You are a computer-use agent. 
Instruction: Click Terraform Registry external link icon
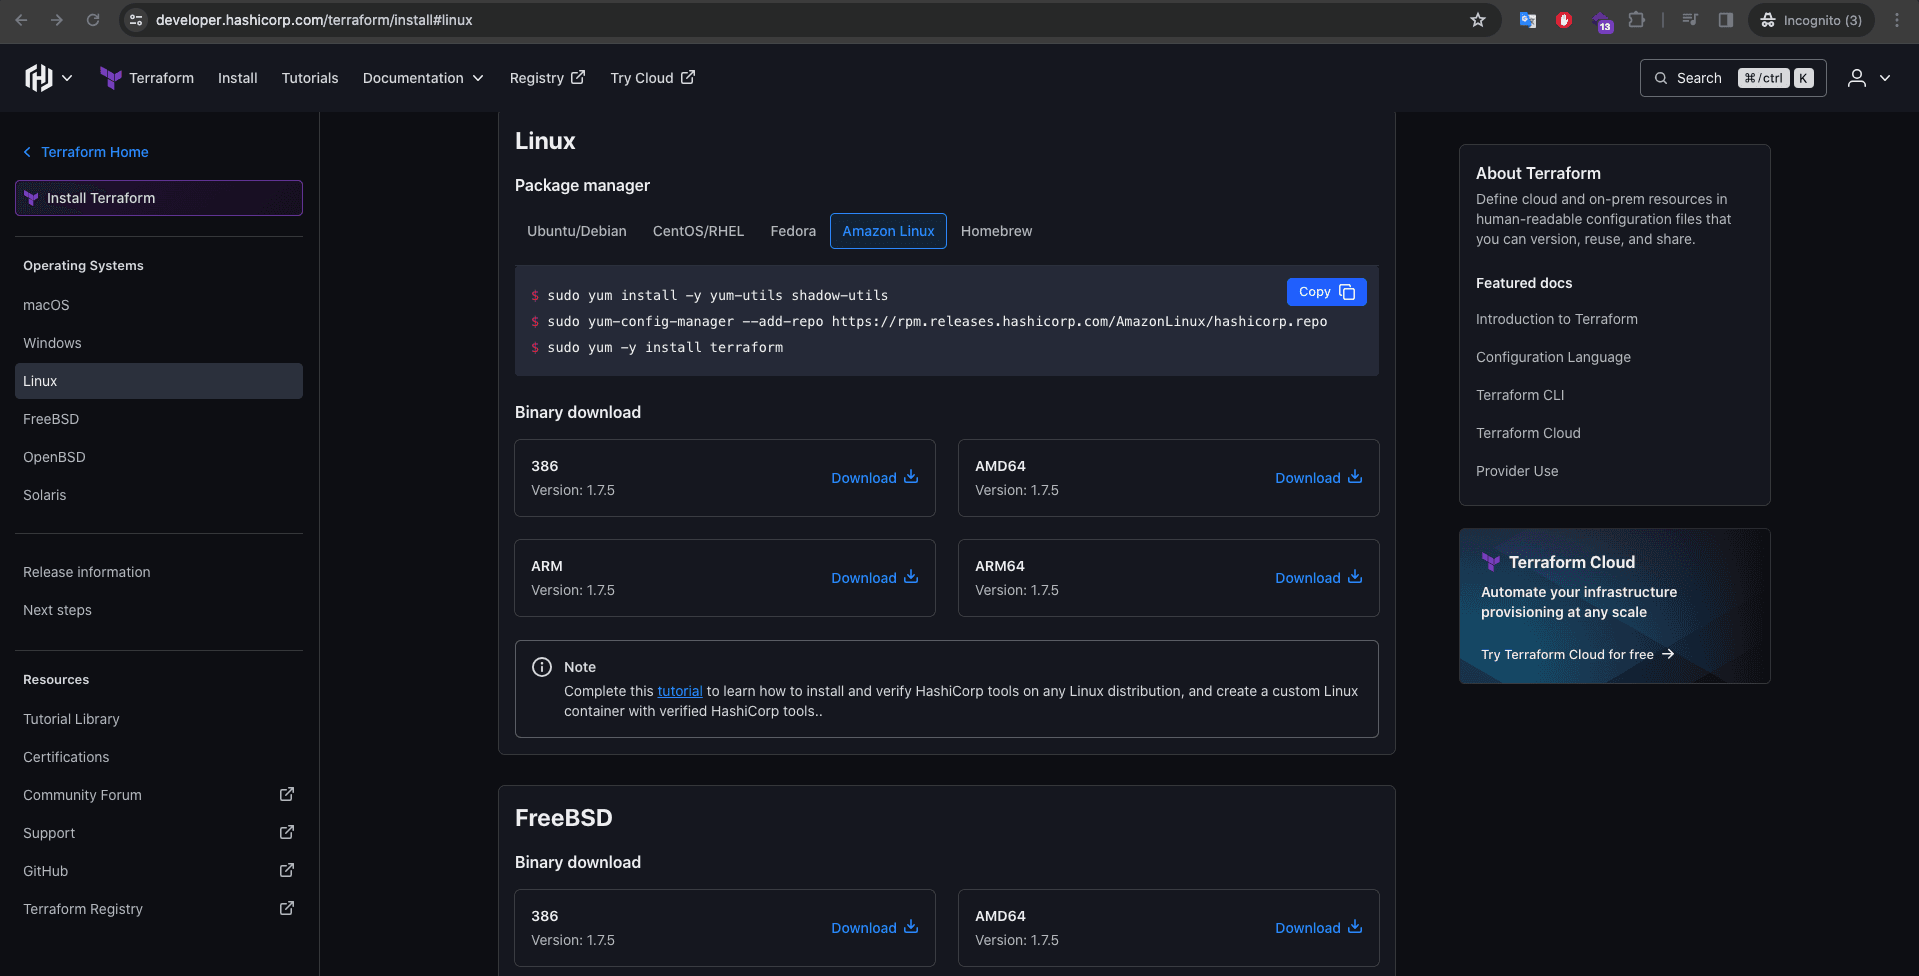(x=287, y=908)
